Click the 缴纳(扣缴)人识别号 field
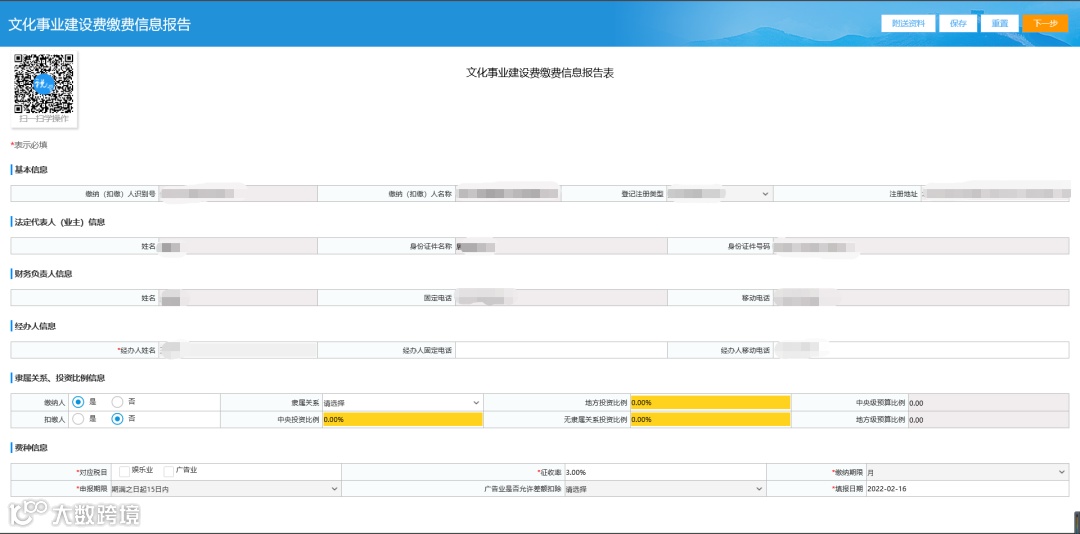This screenshot has height=534, width=1080. (238, 194)
